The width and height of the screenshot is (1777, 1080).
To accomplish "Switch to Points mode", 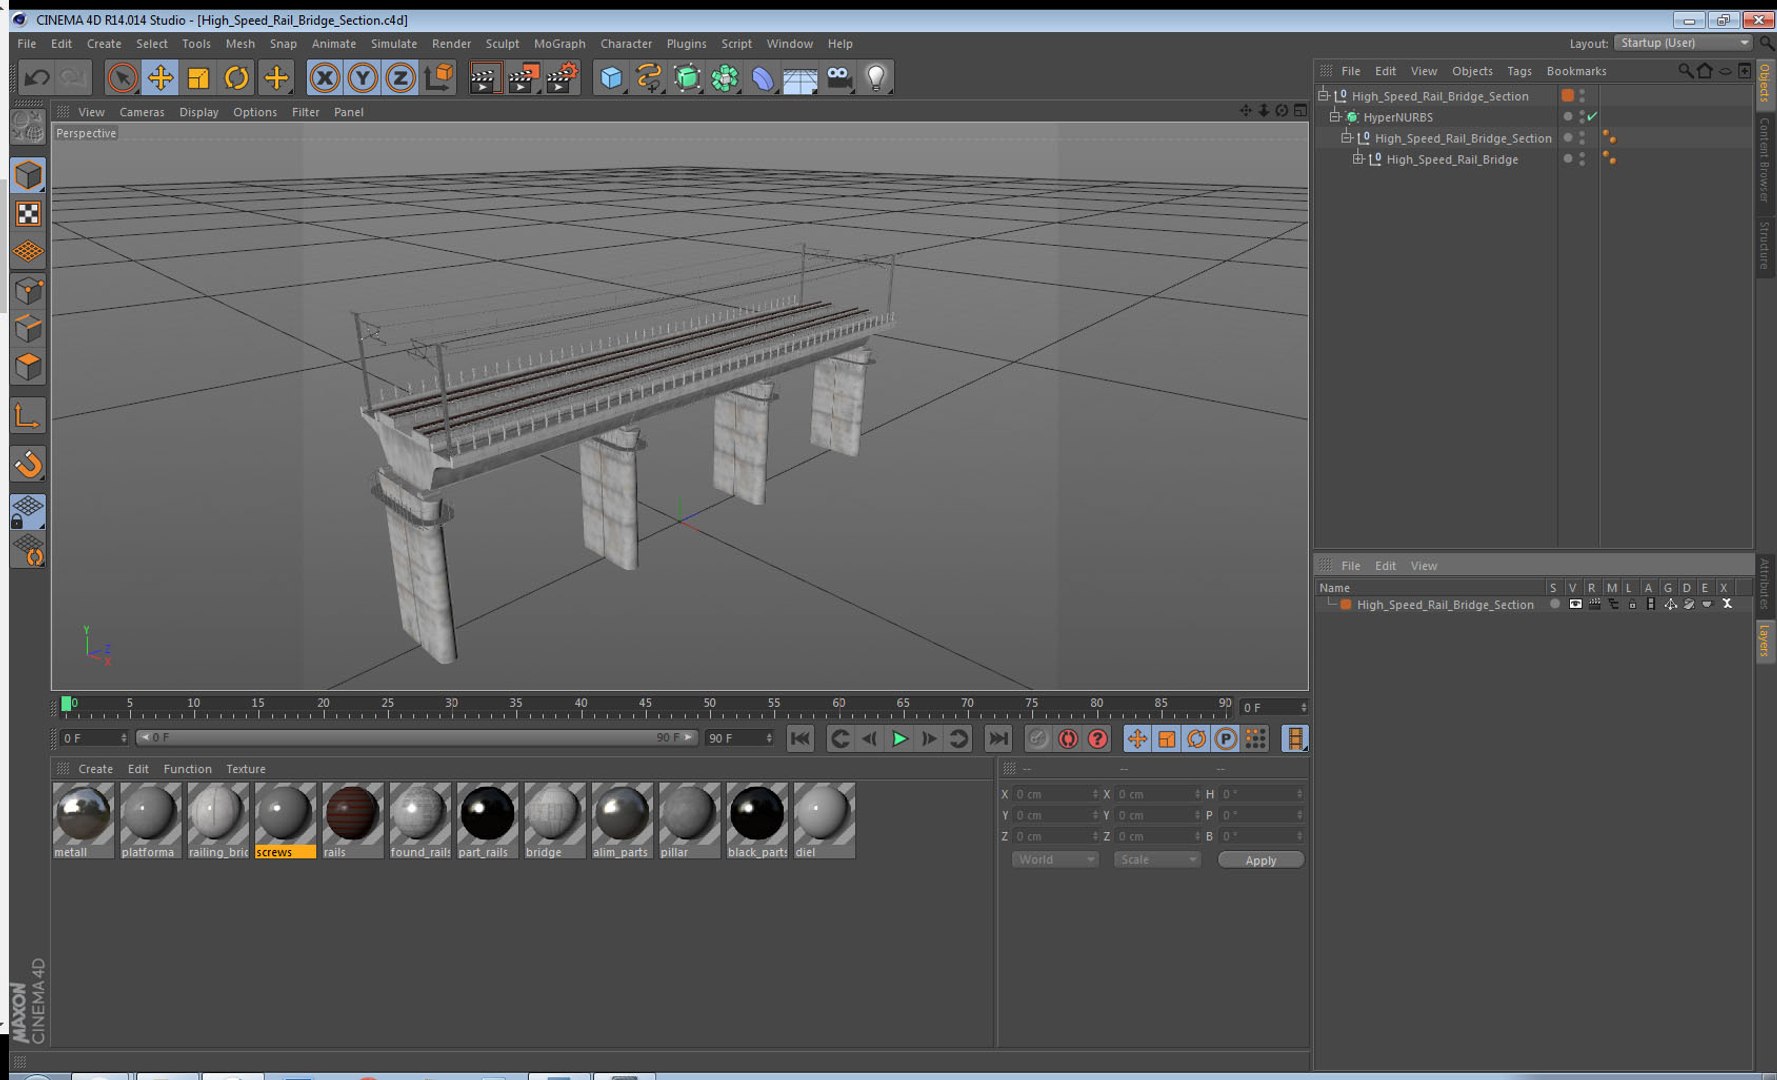I will (28, 291).
